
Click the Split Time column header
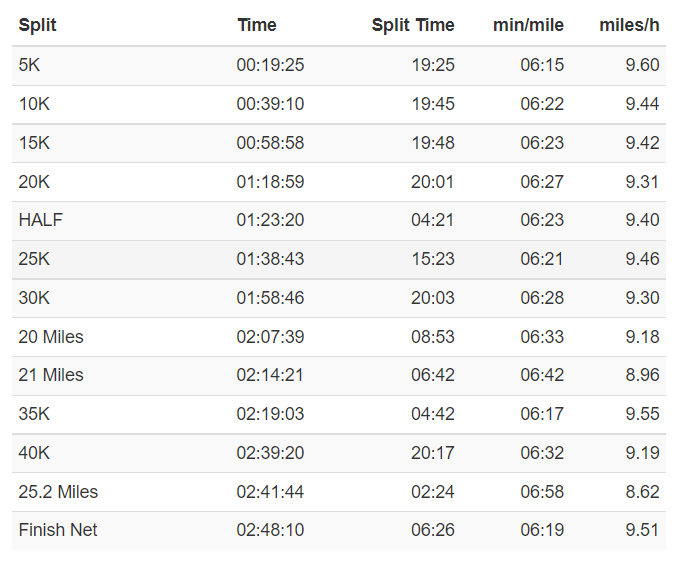(x=413, y=25)
